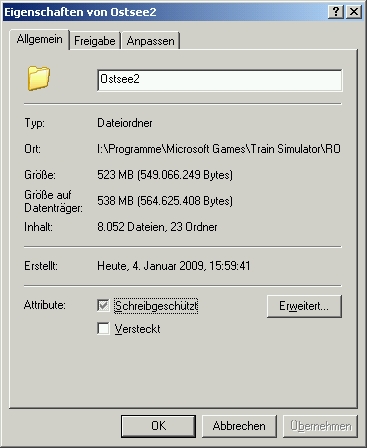Open the question mark help button
Image resolution: width=367 pixels, height=448 pixels.
[x=336, y=12]
